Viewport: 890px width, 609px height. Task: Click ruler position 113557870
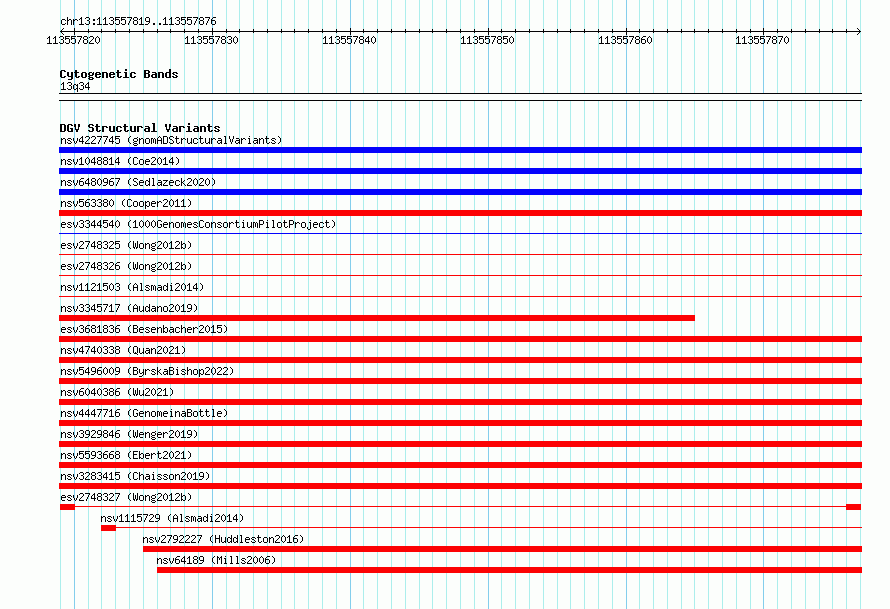(x=762, y=40)
